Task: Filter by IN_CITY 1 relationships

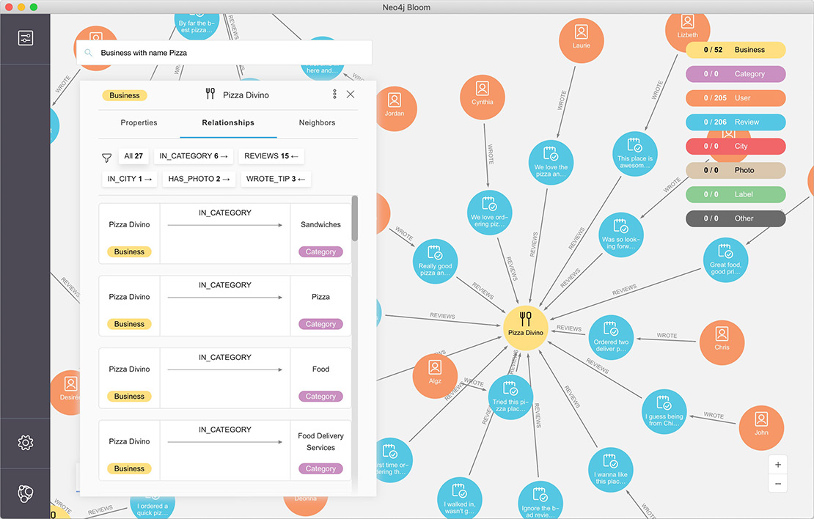Action: coord(129,179)
